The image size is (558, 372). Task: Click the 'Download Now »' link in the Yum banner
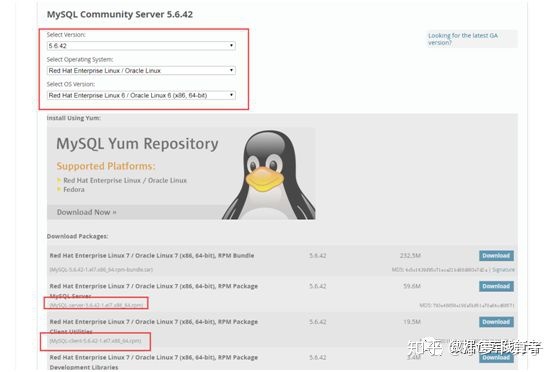click(x=86, y=212)
